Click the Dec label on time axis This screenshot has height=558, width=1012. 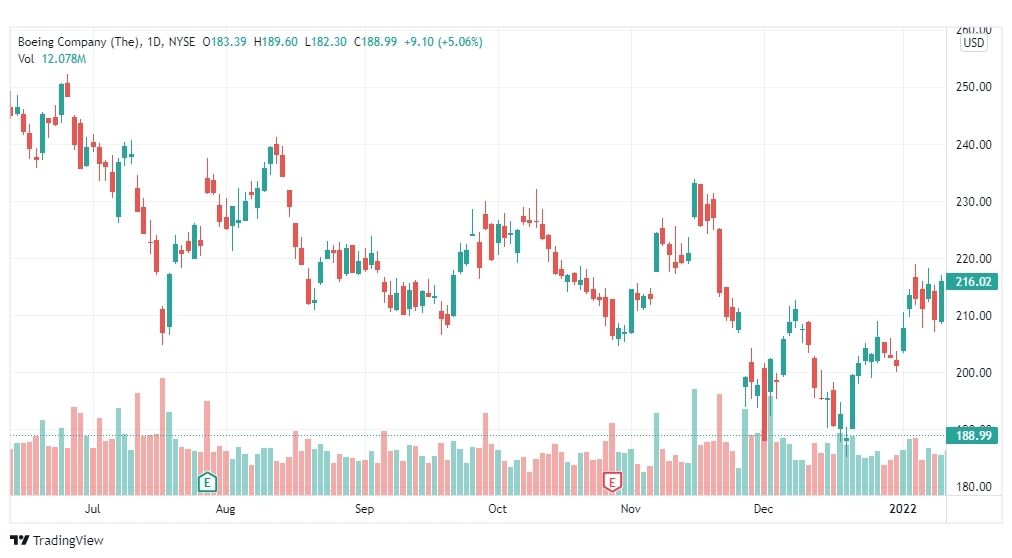763,509
